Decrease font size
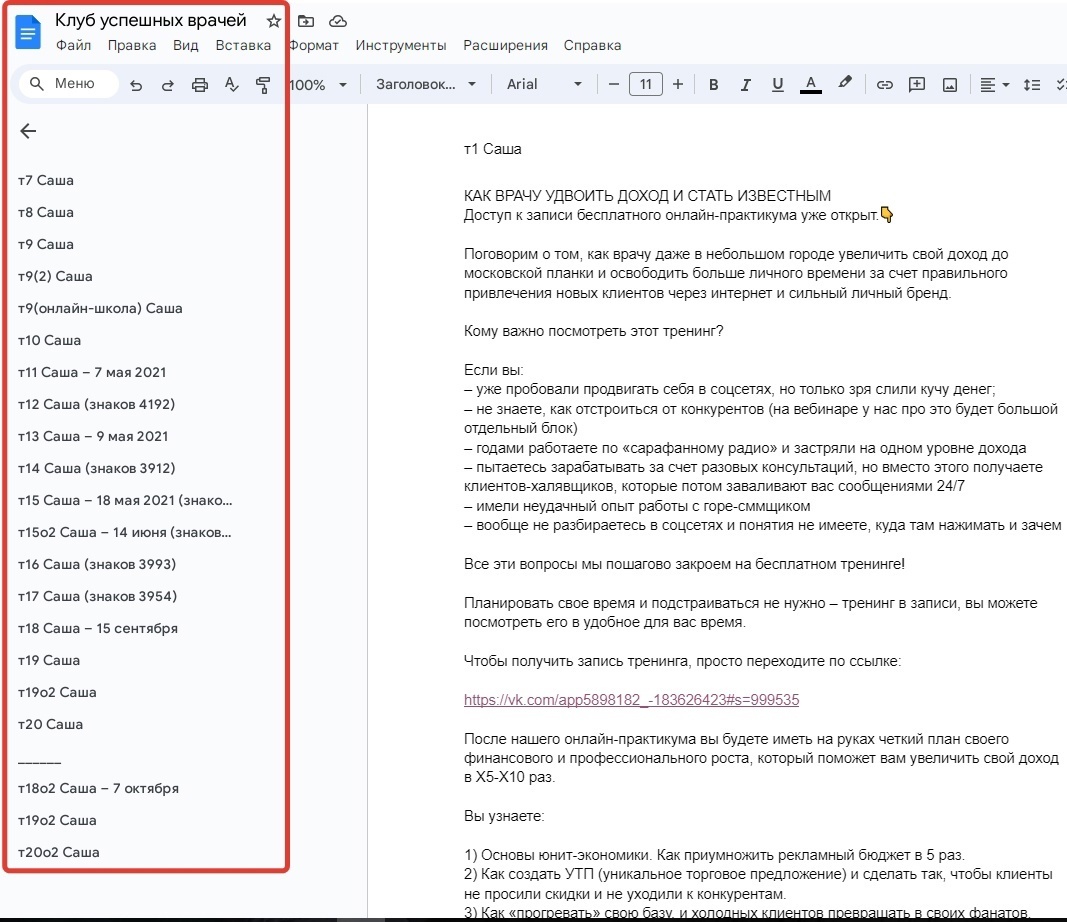The height and width of the screenshot is (922, 1067). 613,84
